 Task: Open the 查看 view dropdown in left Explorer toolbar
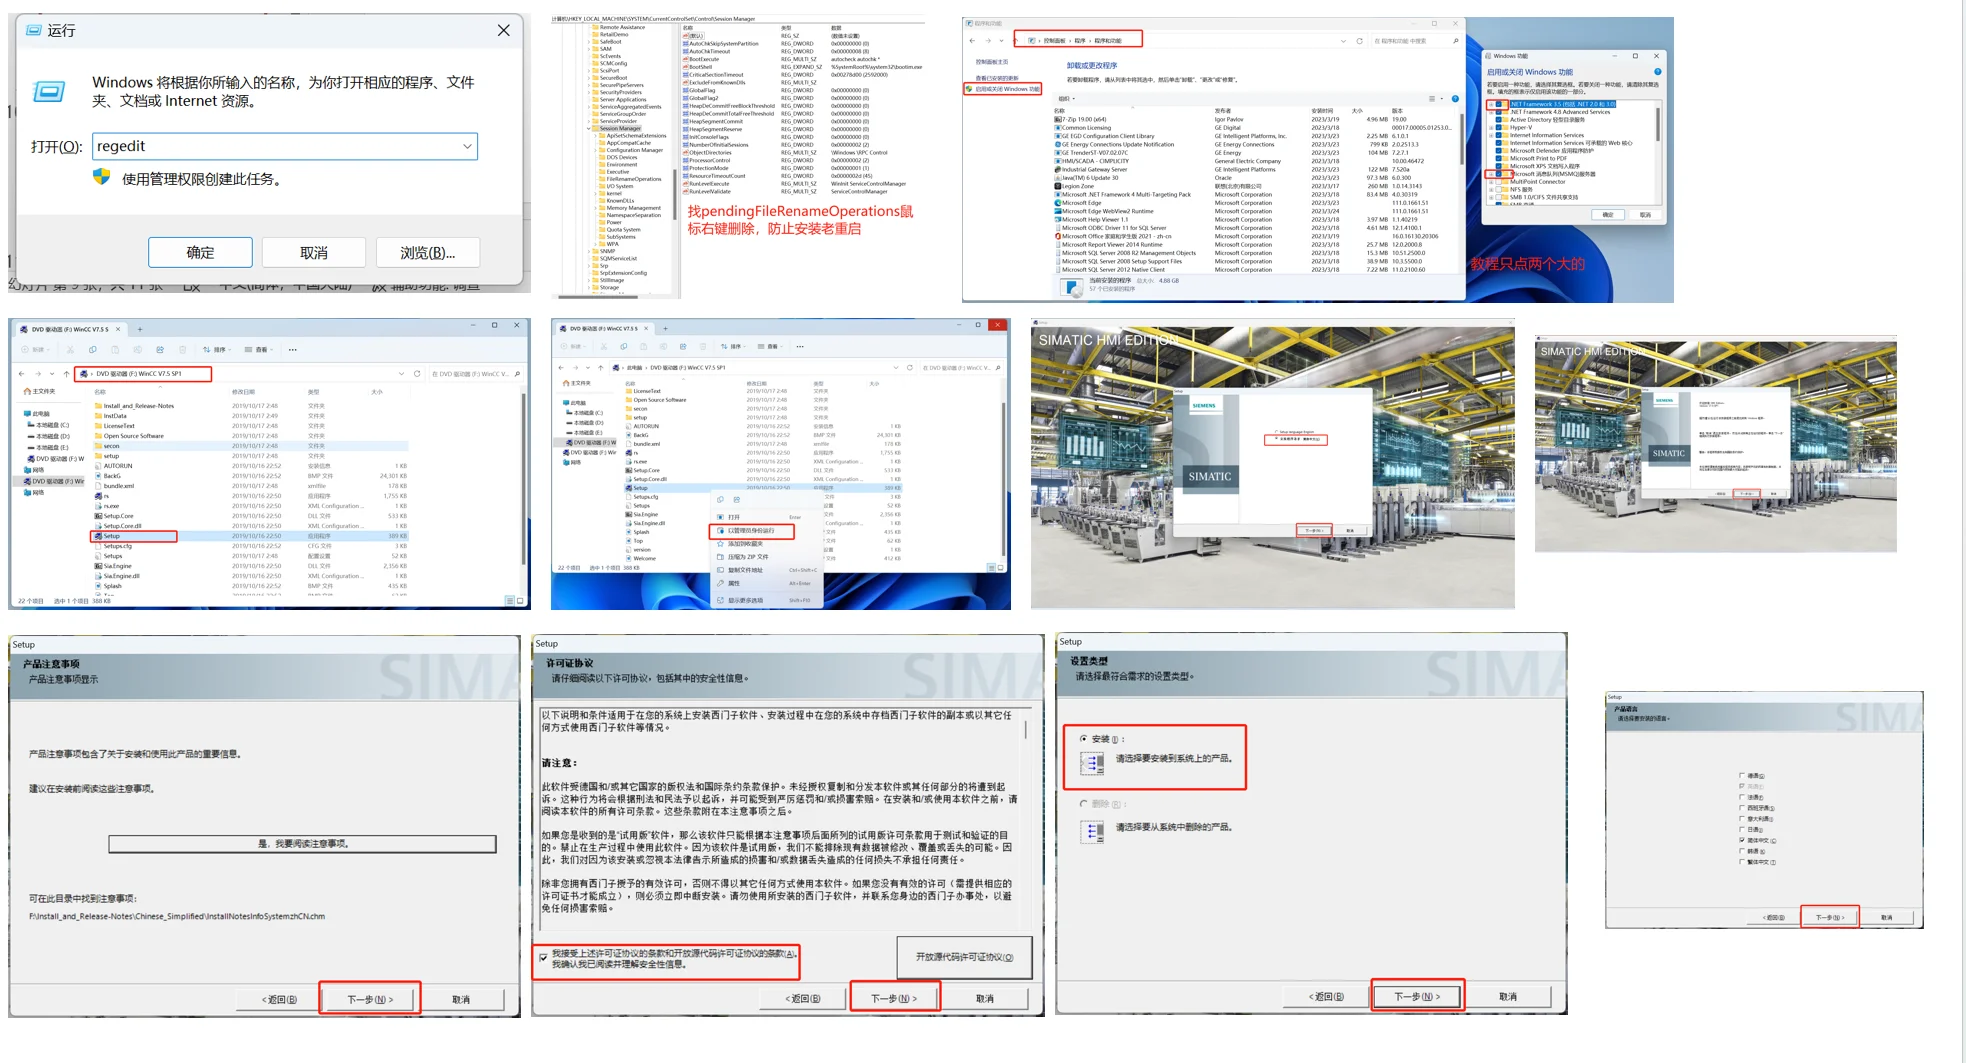coord(259,350)
